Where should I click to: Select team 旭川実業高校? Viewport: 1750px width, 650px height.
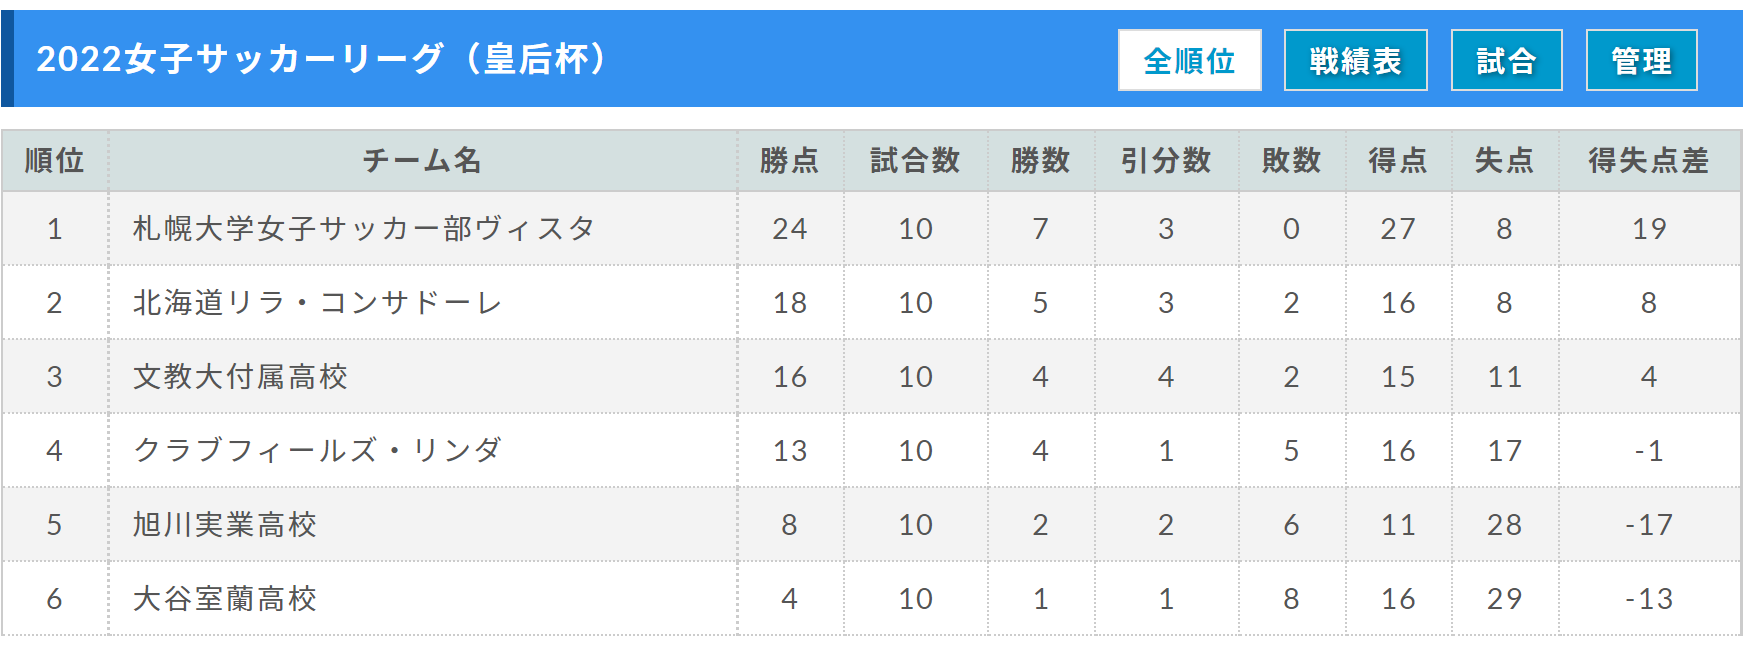click(x=225, y=524)
